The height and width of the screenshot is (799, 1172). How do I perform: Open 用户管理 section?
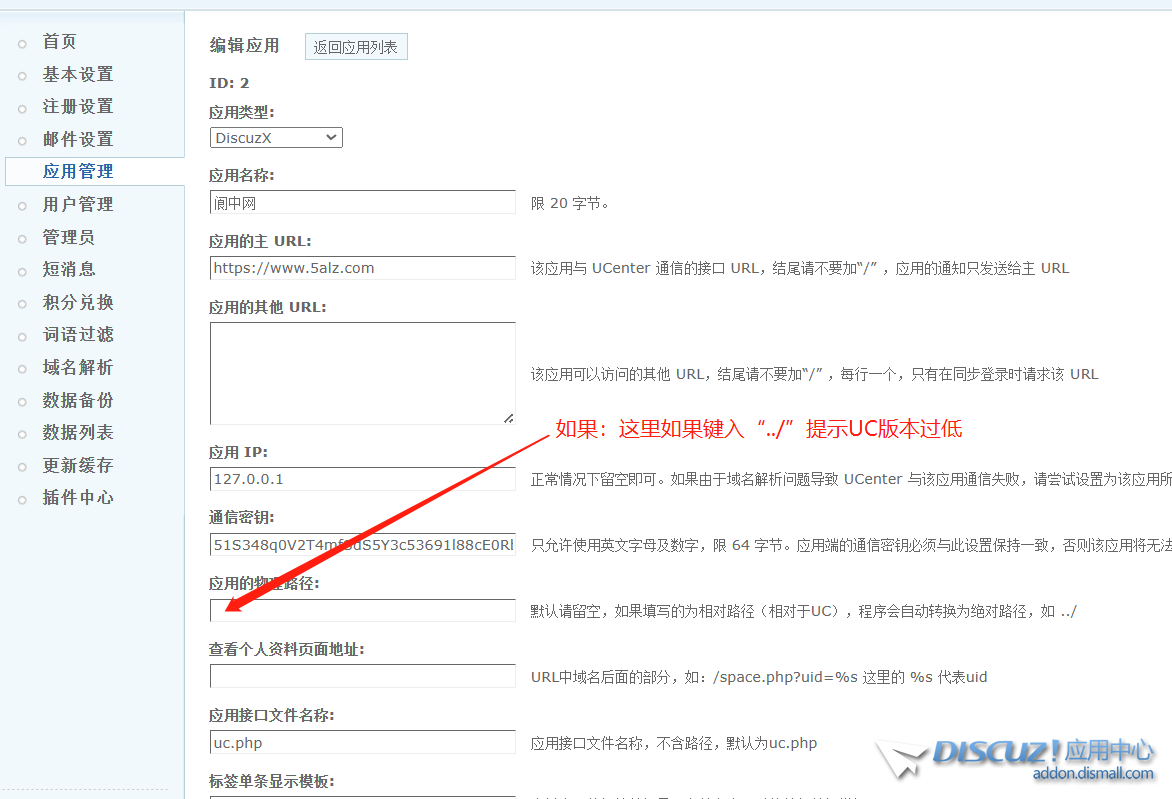[x=77, y=205]
